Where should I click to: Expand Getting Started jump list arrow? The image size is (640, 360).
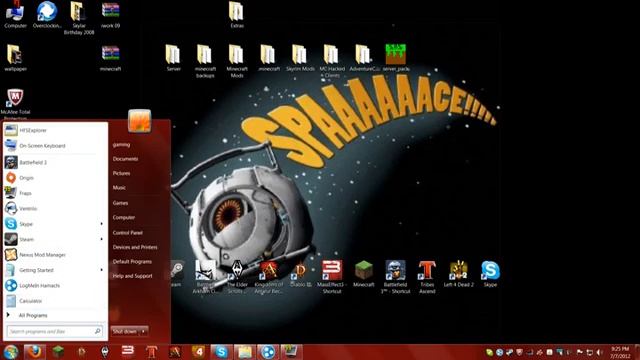[x=102, y=270]
